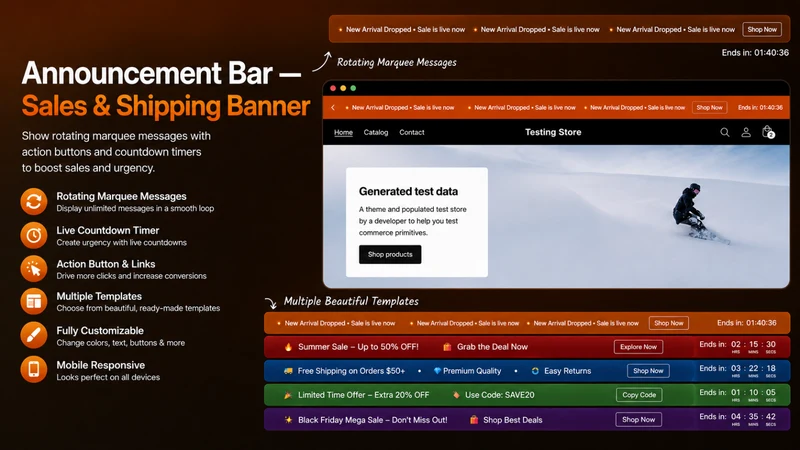Click truck icon on Free Shipping banner

click(x=288, y=371)
